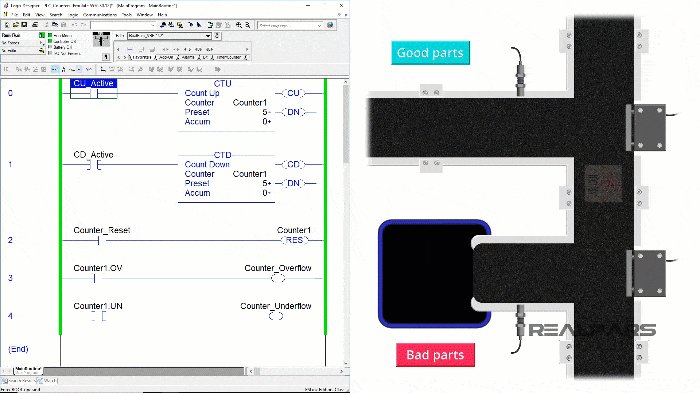700x393 pixels.
Task: Select the CU_Active contact on rung 0
Action: coord(94,89)
